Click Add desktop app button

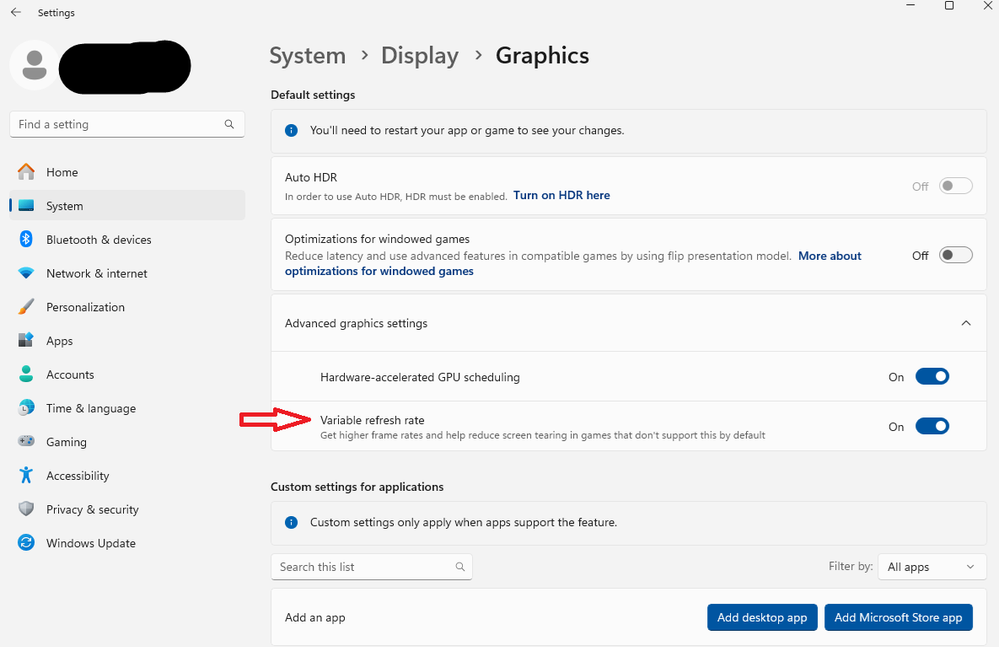(762, 617)
